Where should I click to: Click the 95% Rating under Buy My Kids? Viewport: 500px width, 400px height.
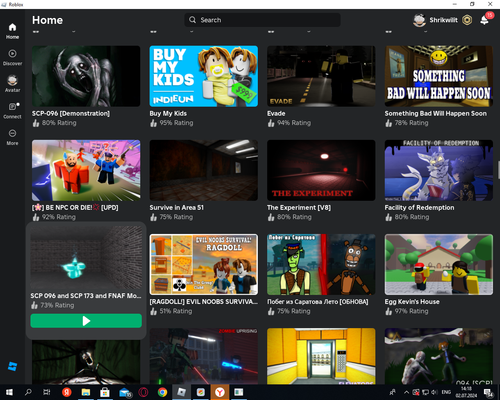[176, 123]
